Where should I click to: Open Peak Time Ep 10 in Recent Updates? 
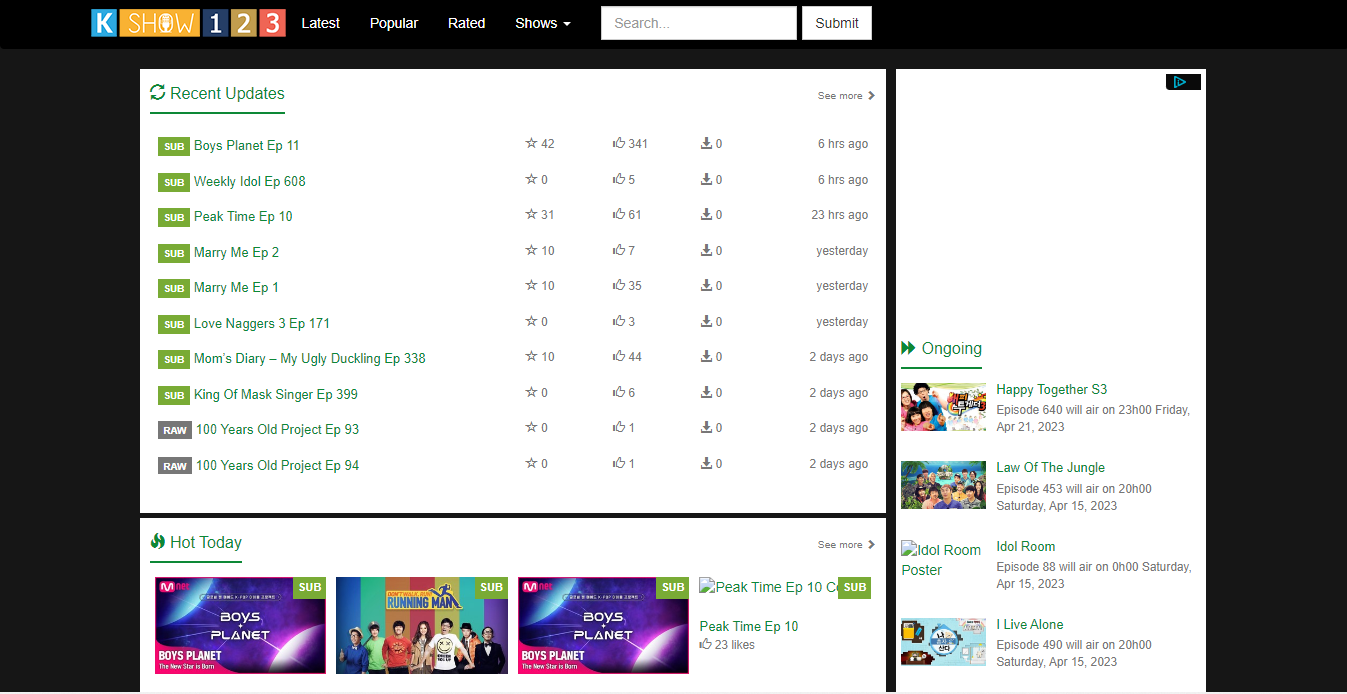click(x=243, y=216)
